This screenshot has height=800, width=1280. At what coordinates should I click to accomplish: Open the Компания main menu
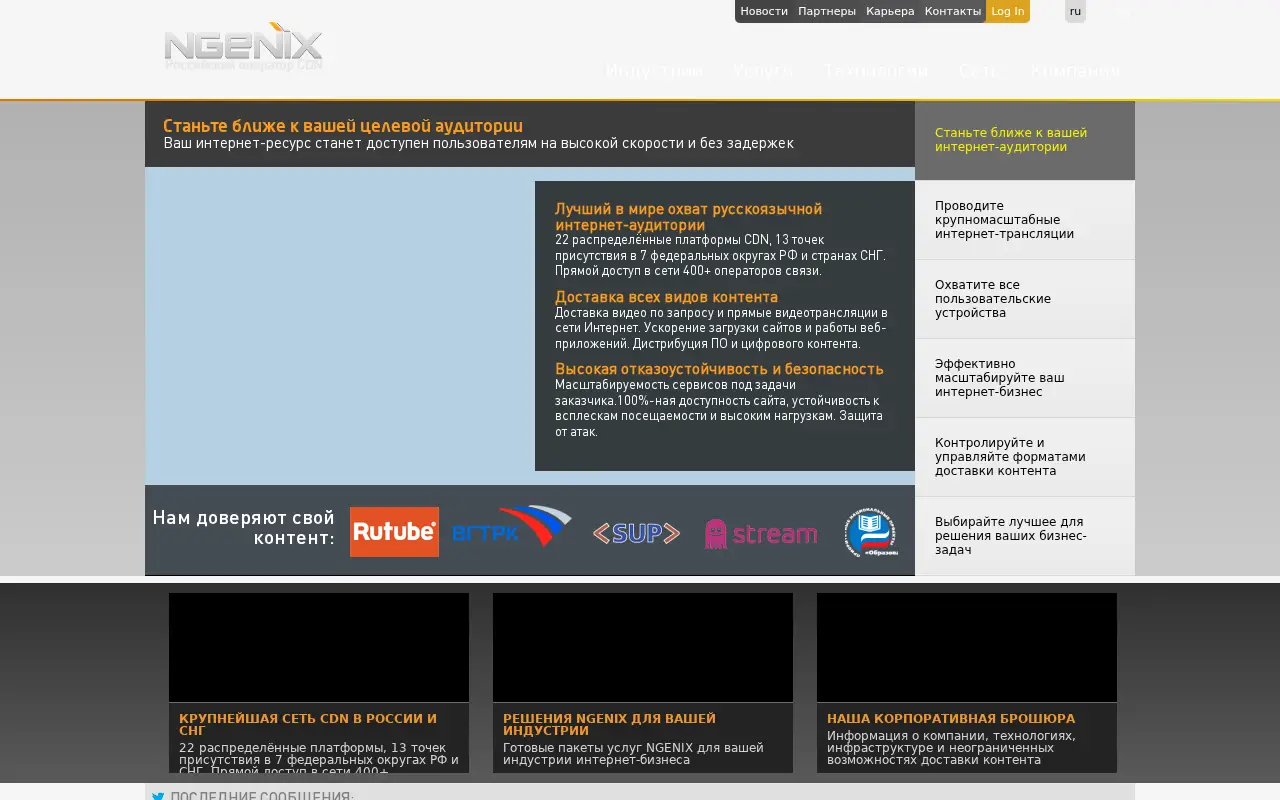coord(1075,71)
